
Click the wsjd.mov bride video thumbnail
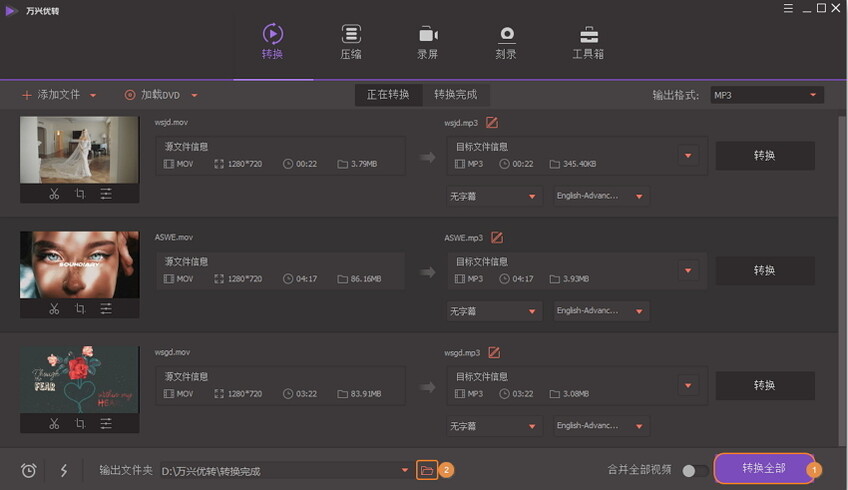80,150
